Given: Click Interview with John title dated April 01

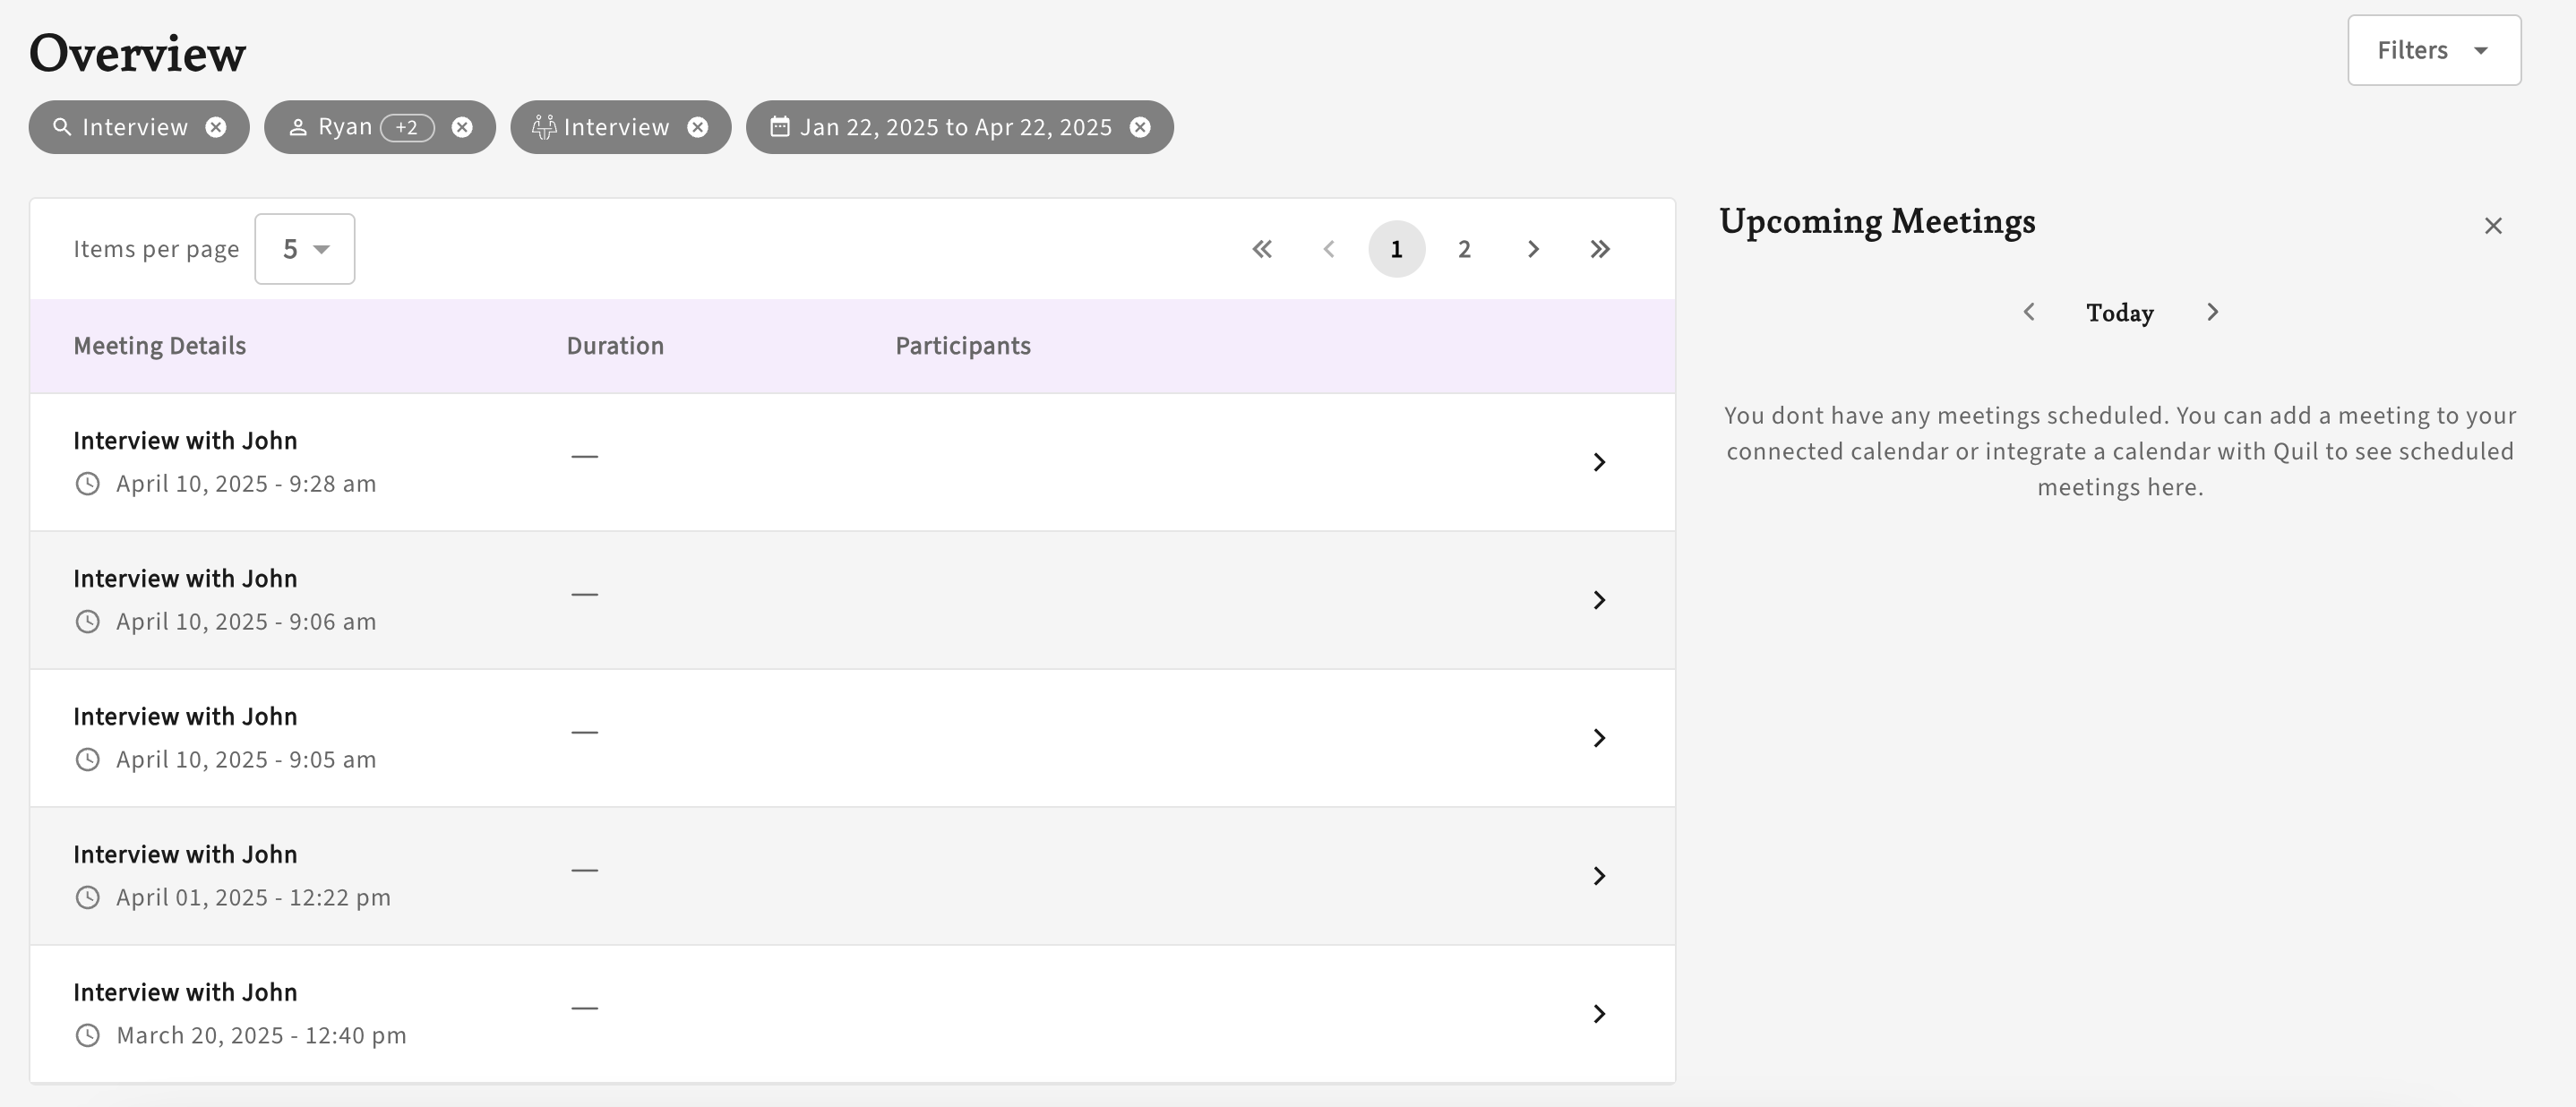Looking at the screenshot, I should (185, 855).
